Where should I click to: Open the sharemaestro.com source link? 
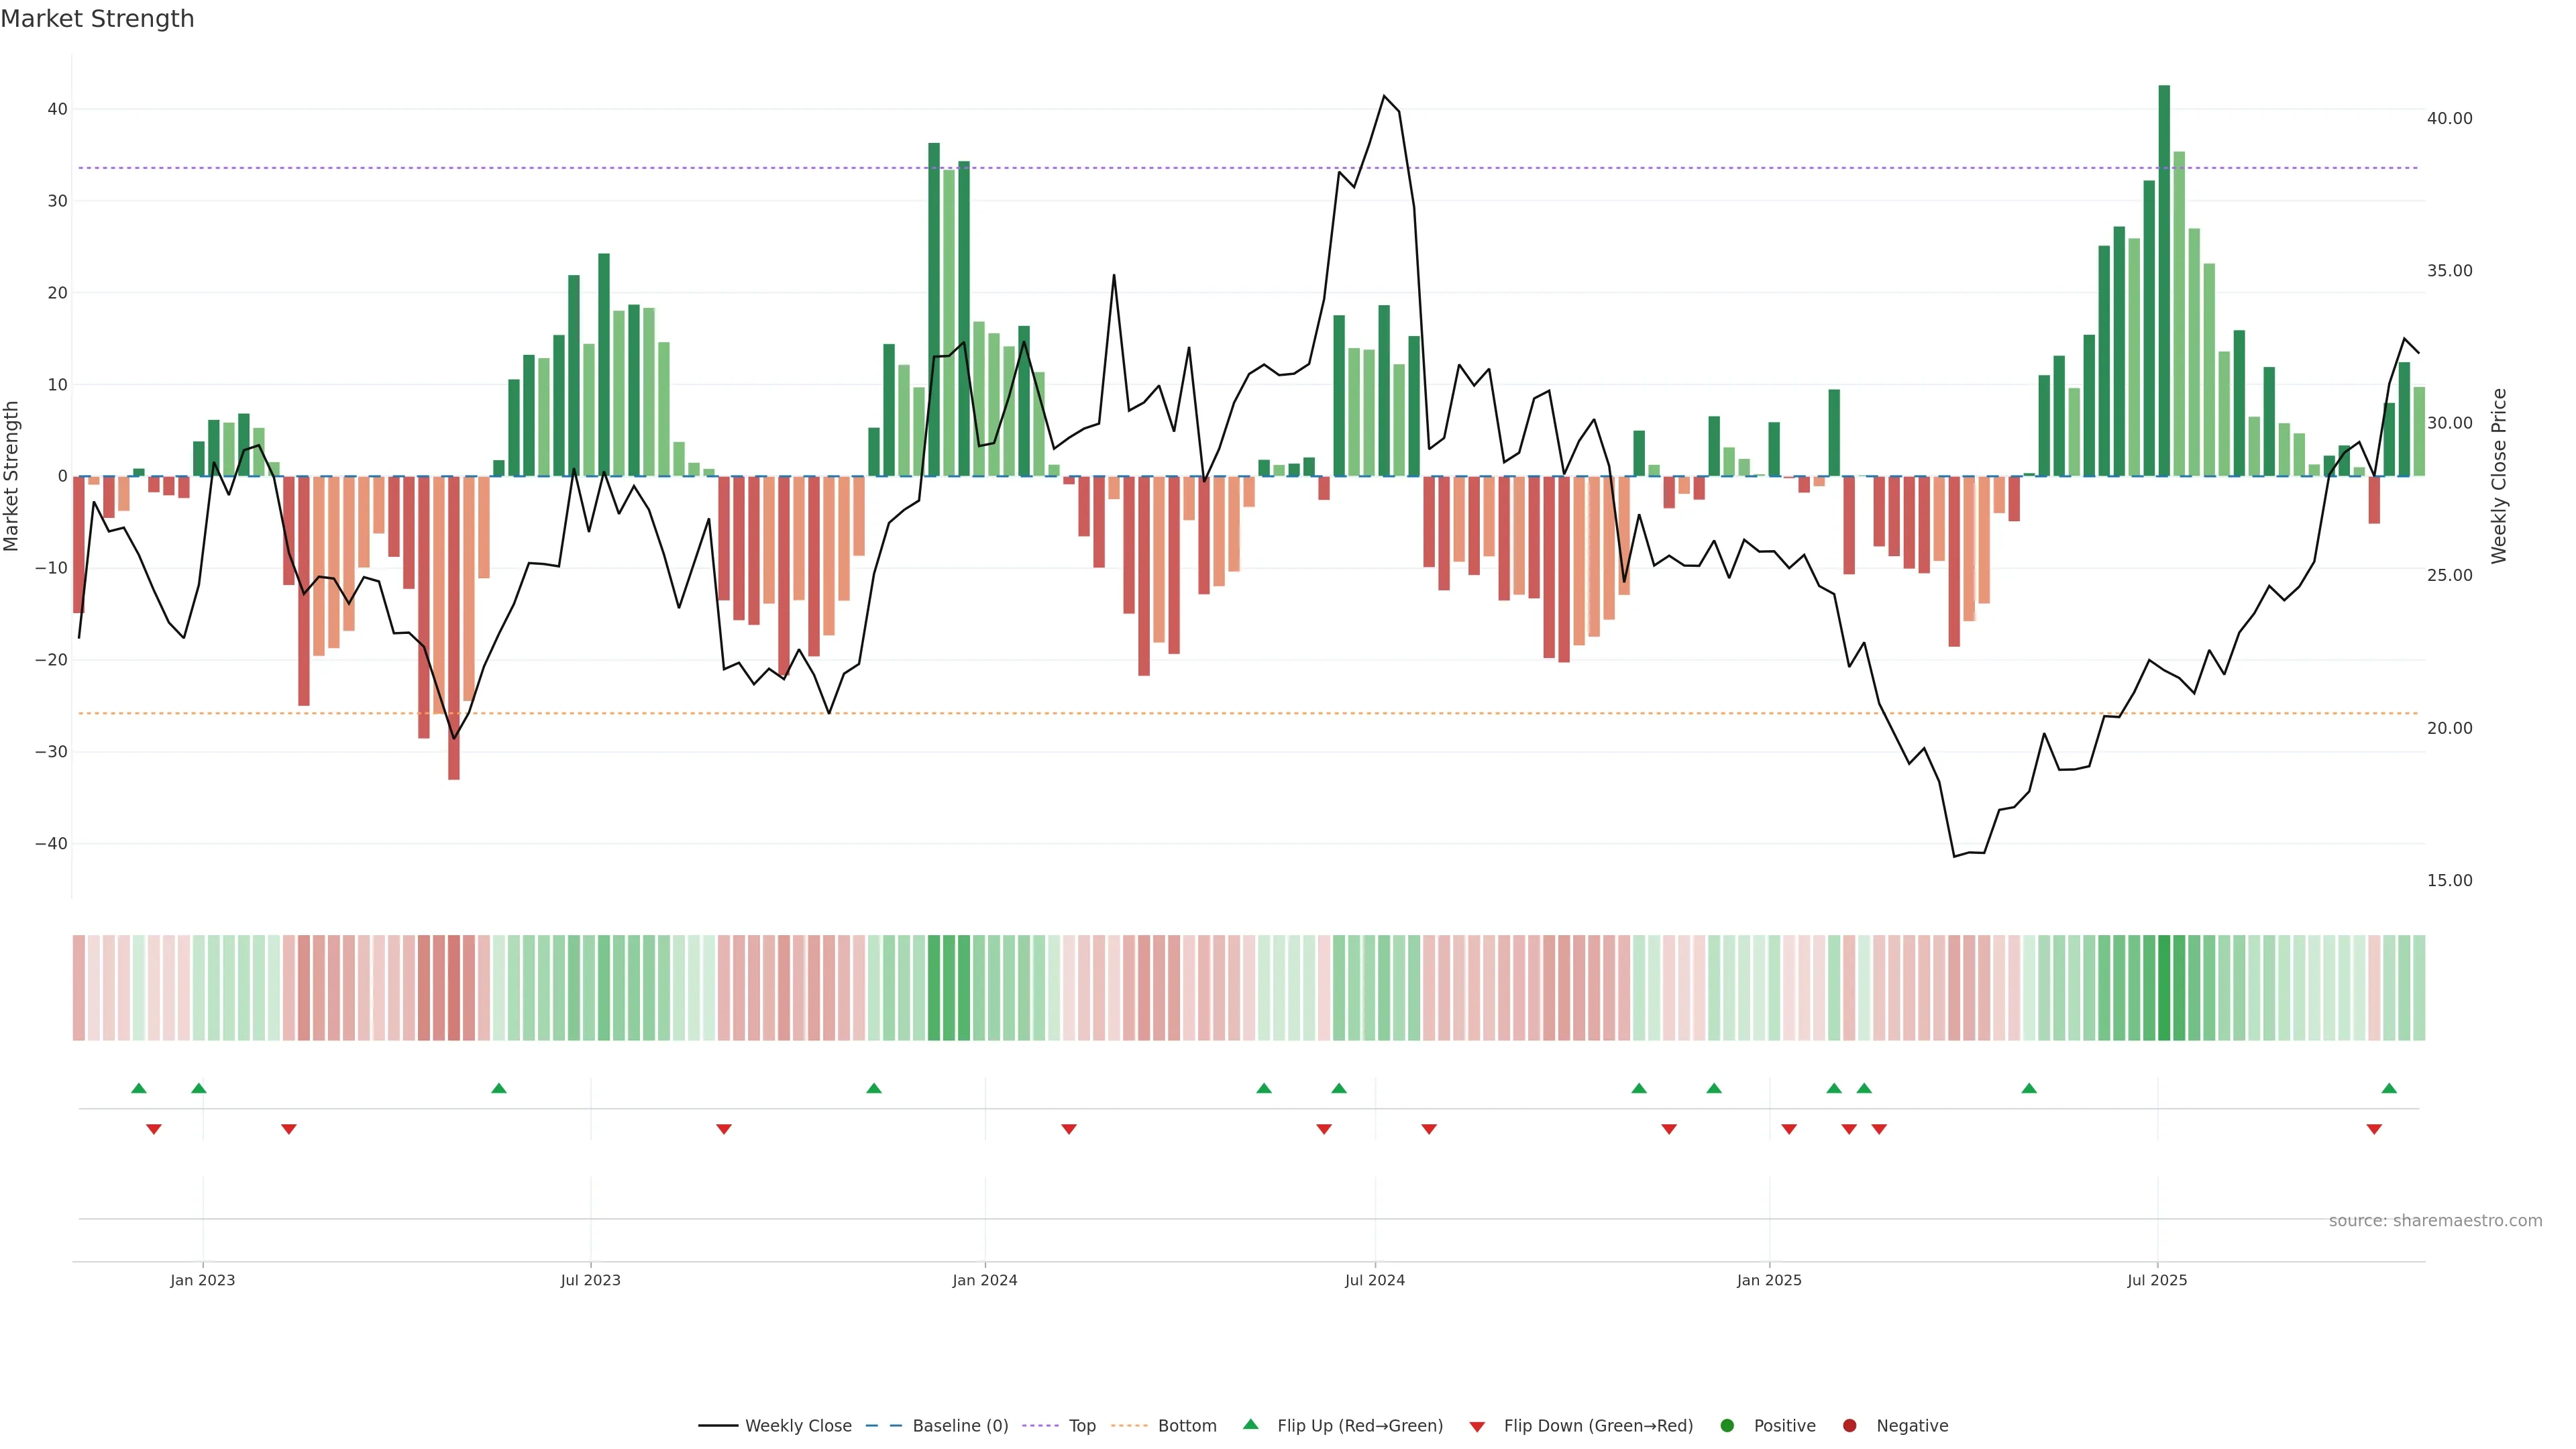(2435, 1220)
